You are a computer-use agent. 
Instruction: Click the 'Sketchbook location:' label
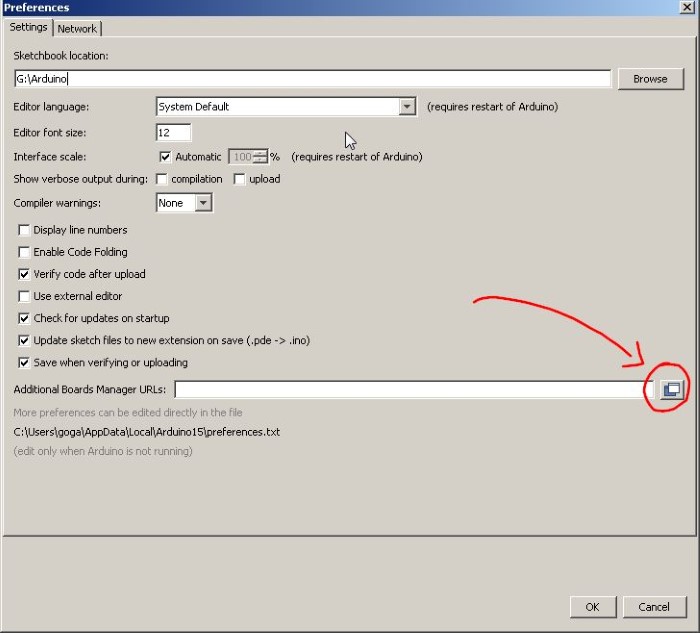click(61, 56)
